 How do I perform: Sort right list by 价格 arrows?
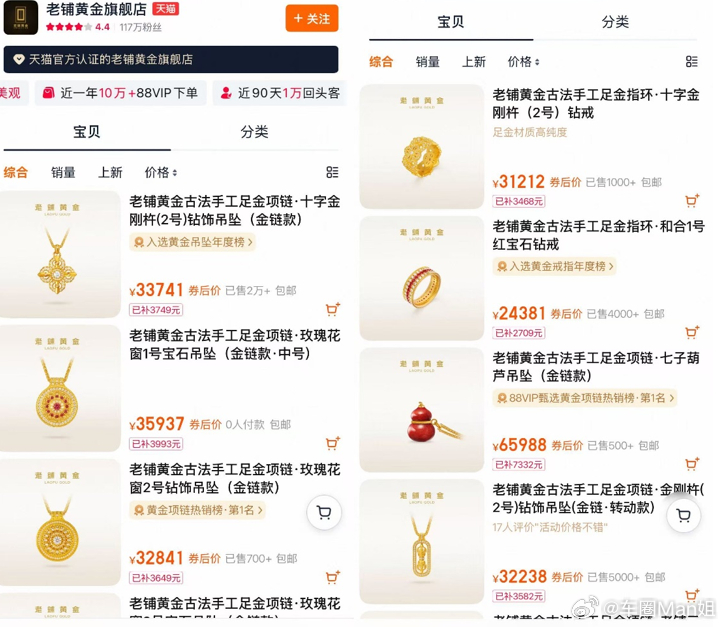(523, 61)
